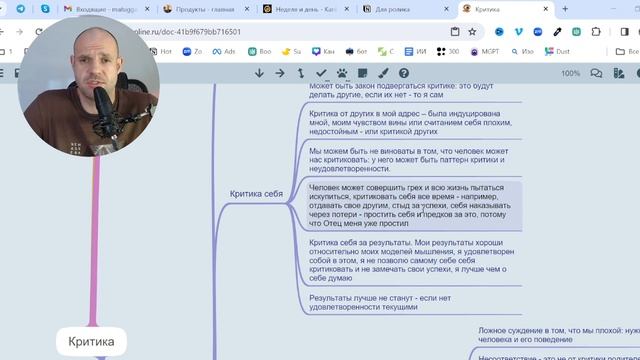The height and width of the screenshot is (360, 640).
Task: Close the Для ролика tab
Action: click(x=446, y=9)
